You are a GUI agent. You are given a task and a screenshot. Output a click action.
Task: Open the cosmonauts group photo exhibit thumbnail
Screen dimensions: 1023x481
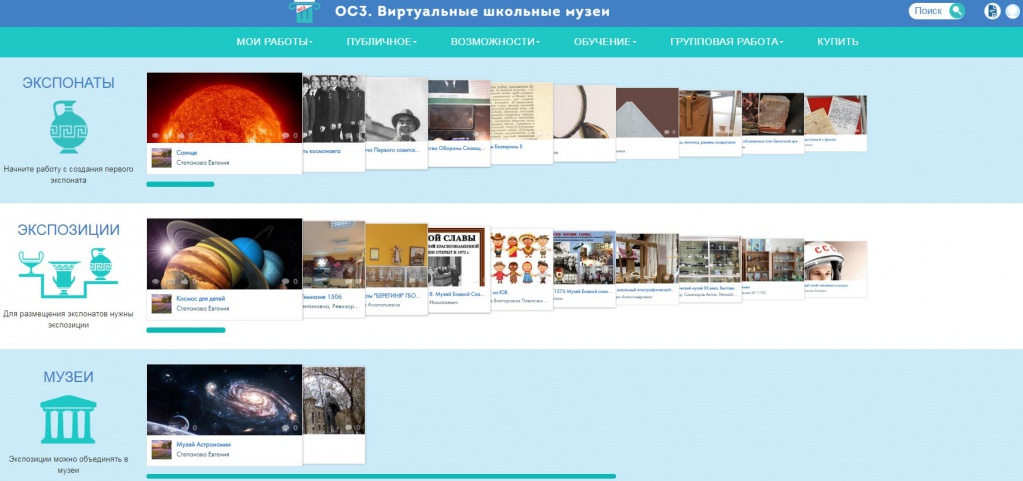pos(333,108)
